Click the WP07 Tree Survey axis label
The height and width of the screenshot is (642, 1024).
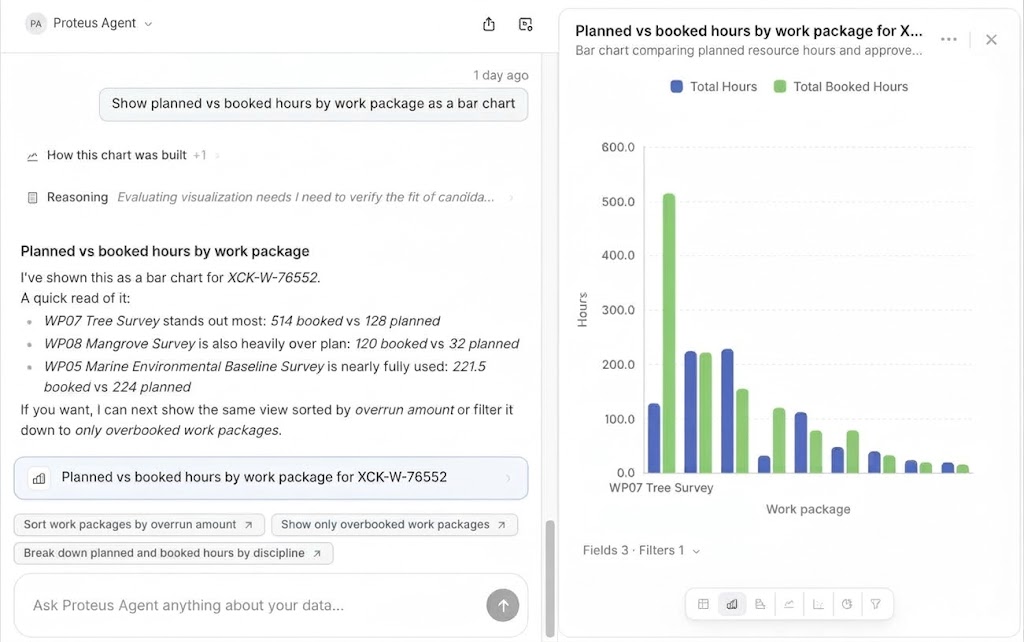(661, 488)
